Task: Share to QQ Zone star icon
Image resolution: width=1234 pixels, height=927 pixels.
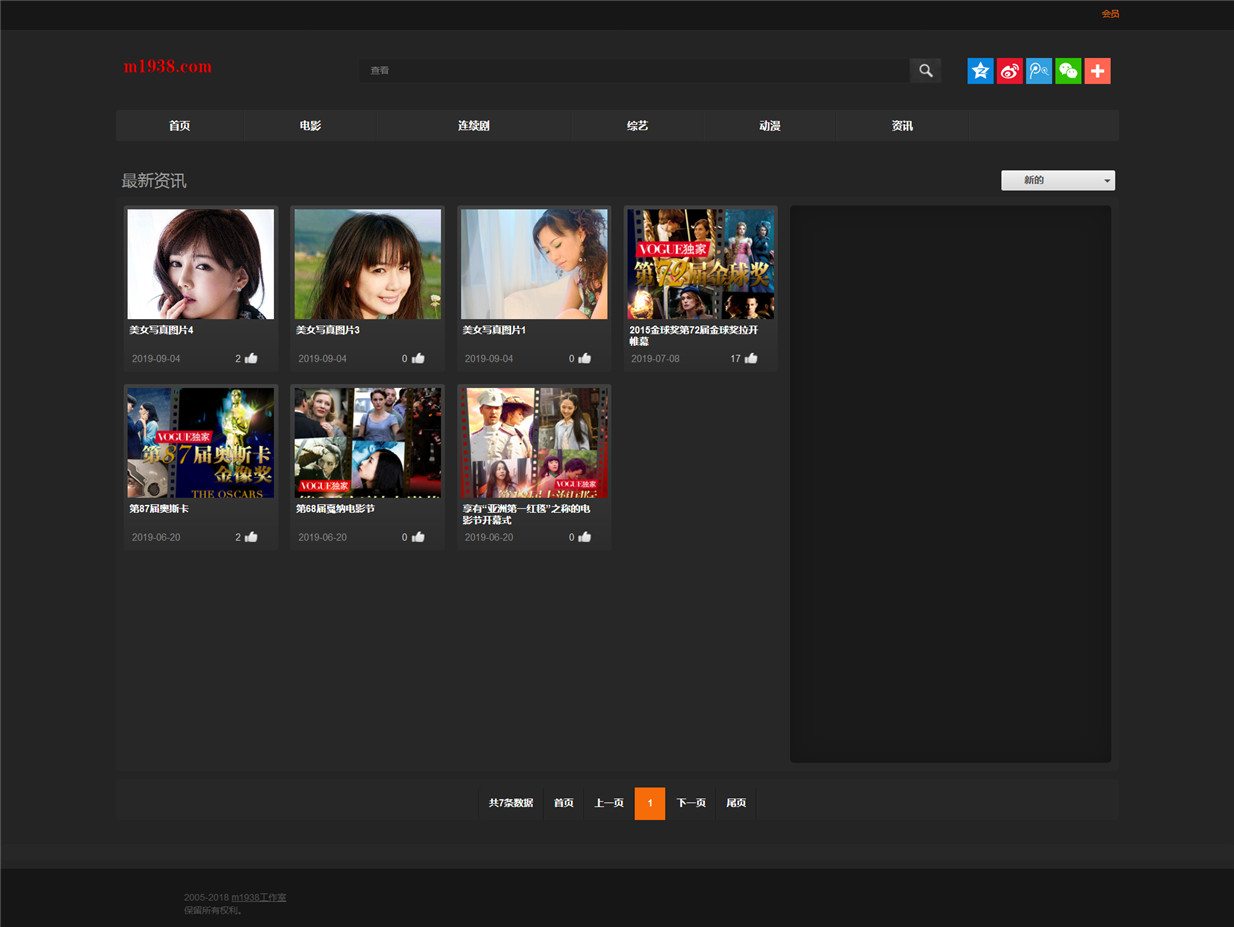Action: (980, 71)
